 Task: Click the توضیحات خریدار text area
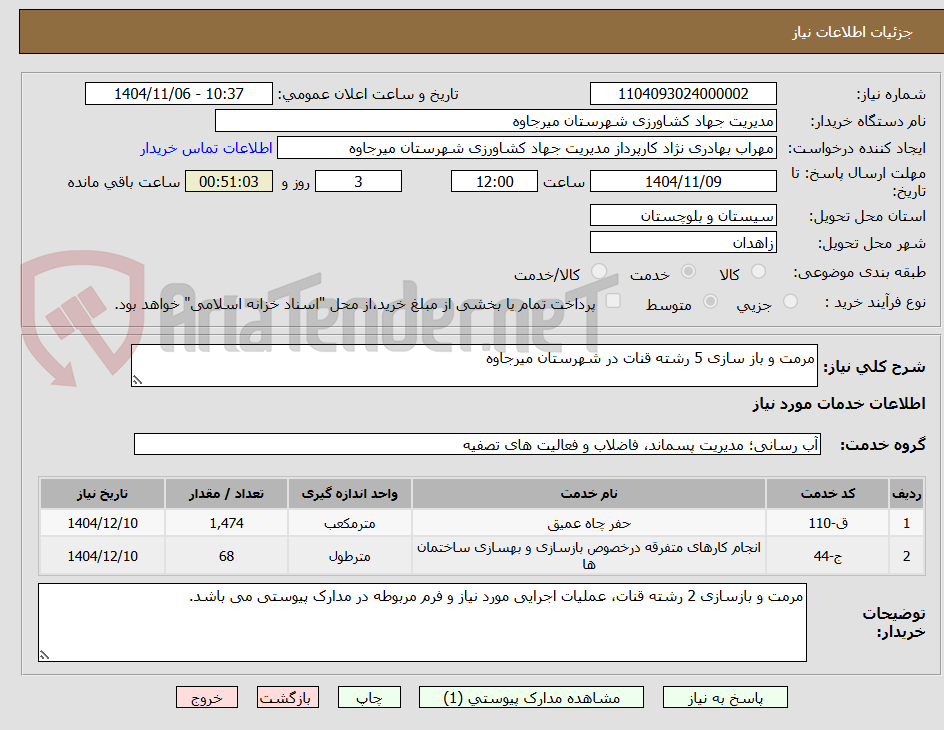(423, 622)
